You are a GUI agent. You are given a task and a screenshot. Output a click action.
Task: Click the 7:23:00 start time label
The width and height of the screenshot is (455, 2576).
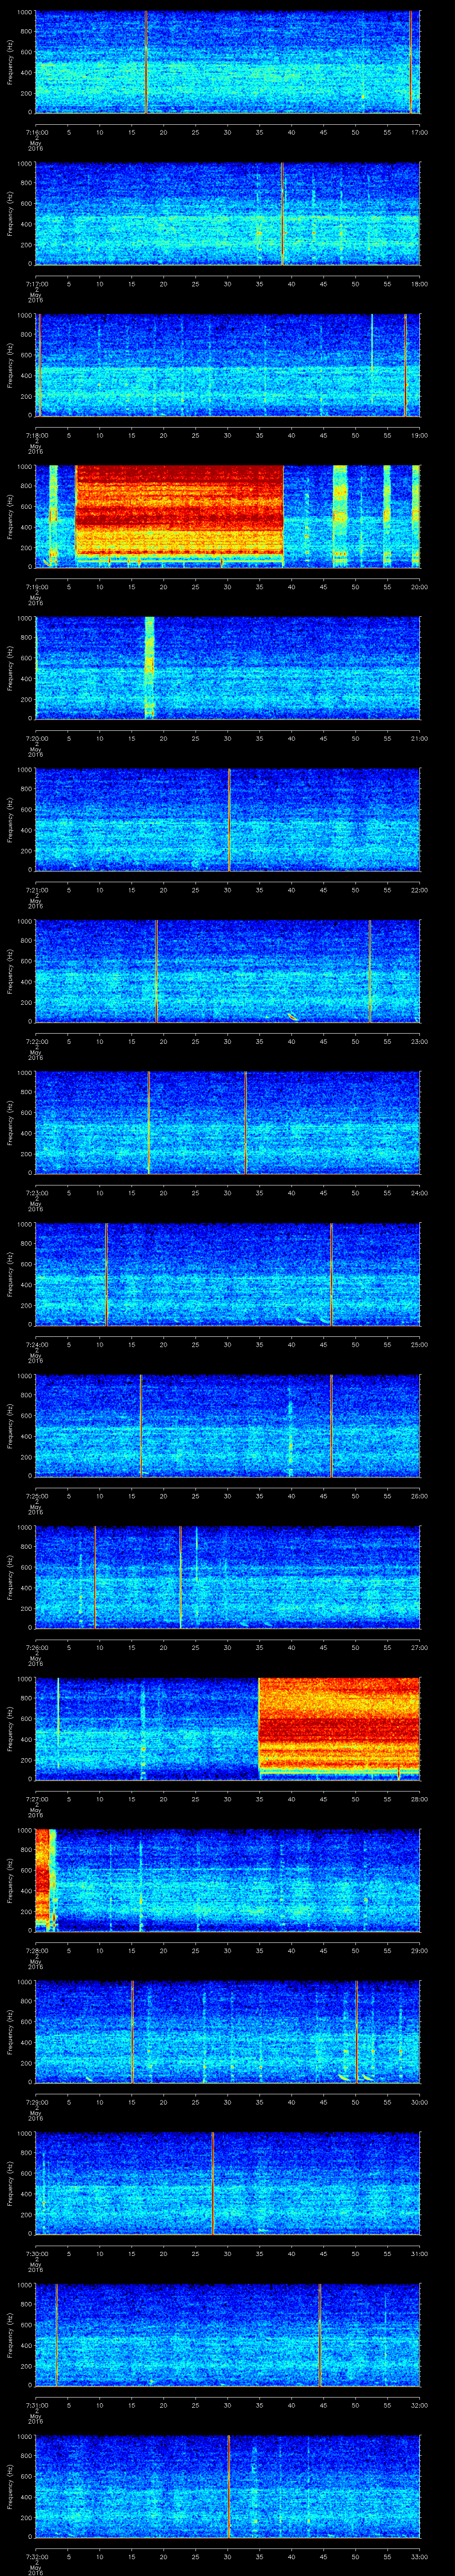(x=36, y=1193)
